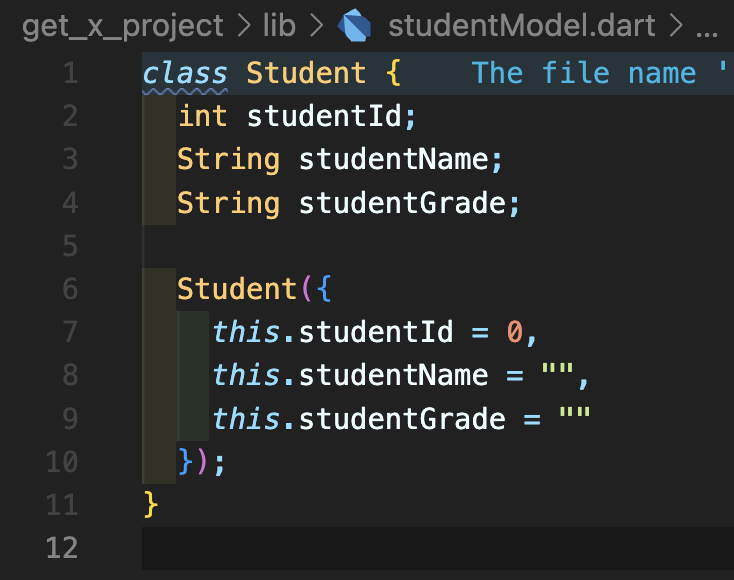The width and height of the screenshot is (734, 580).
Task: Place cursor on studentId field declaration
Action: pyautogui.click(x=324, y=116)
